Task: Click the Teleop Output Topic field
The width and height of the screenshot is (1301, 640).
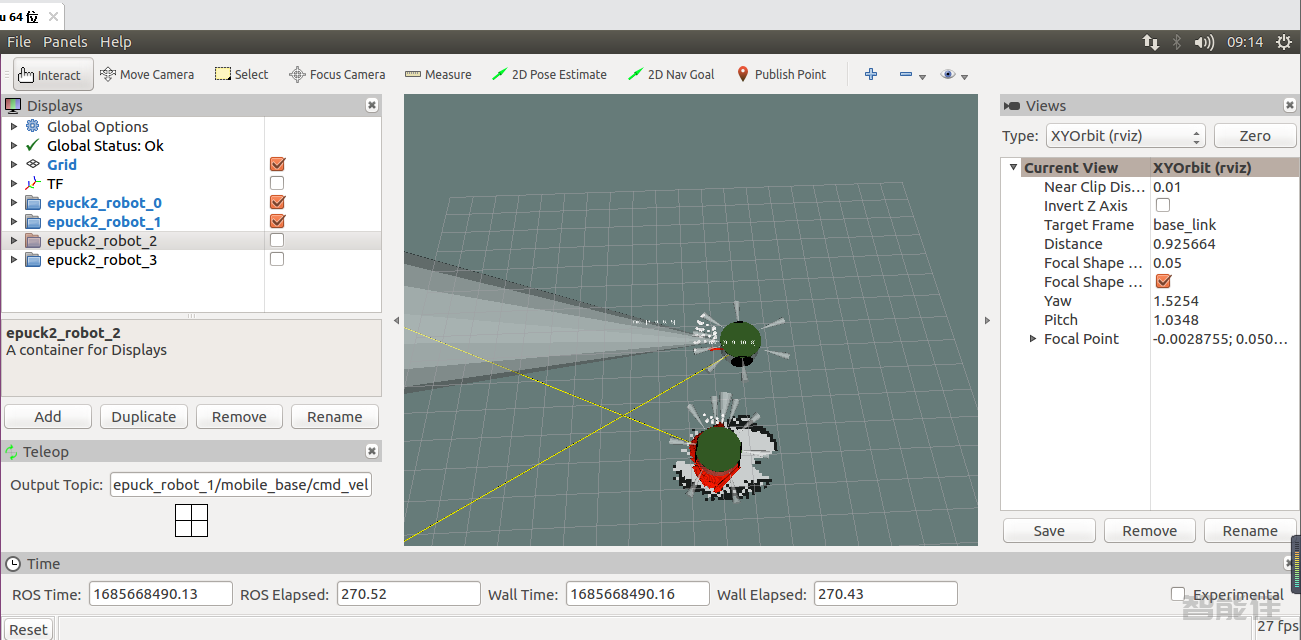Action: click(x=241, y=485)
